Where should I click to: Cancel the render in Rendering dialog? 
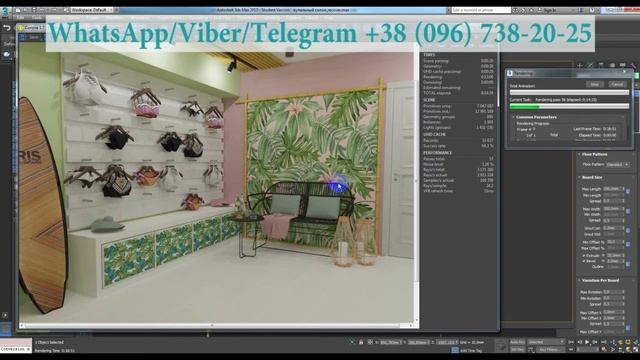(617, 84)
